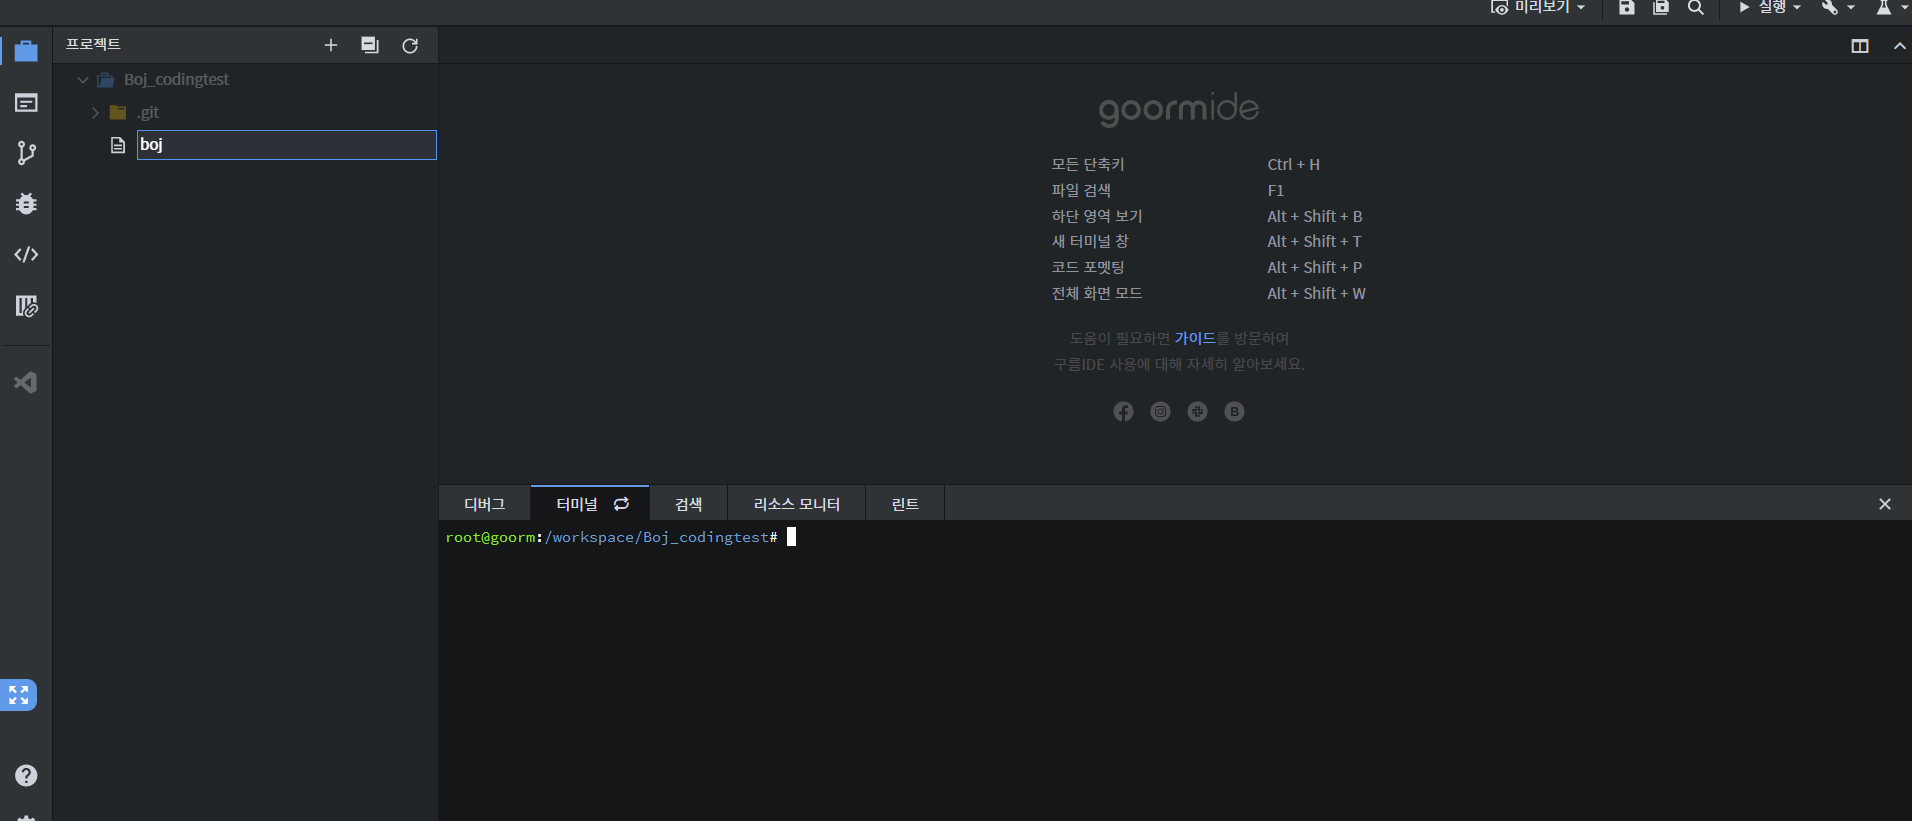Open the library books sidebar icon
Image resolution: width=1912 pixels, height=821 pixels.
[x=26, y=306]
